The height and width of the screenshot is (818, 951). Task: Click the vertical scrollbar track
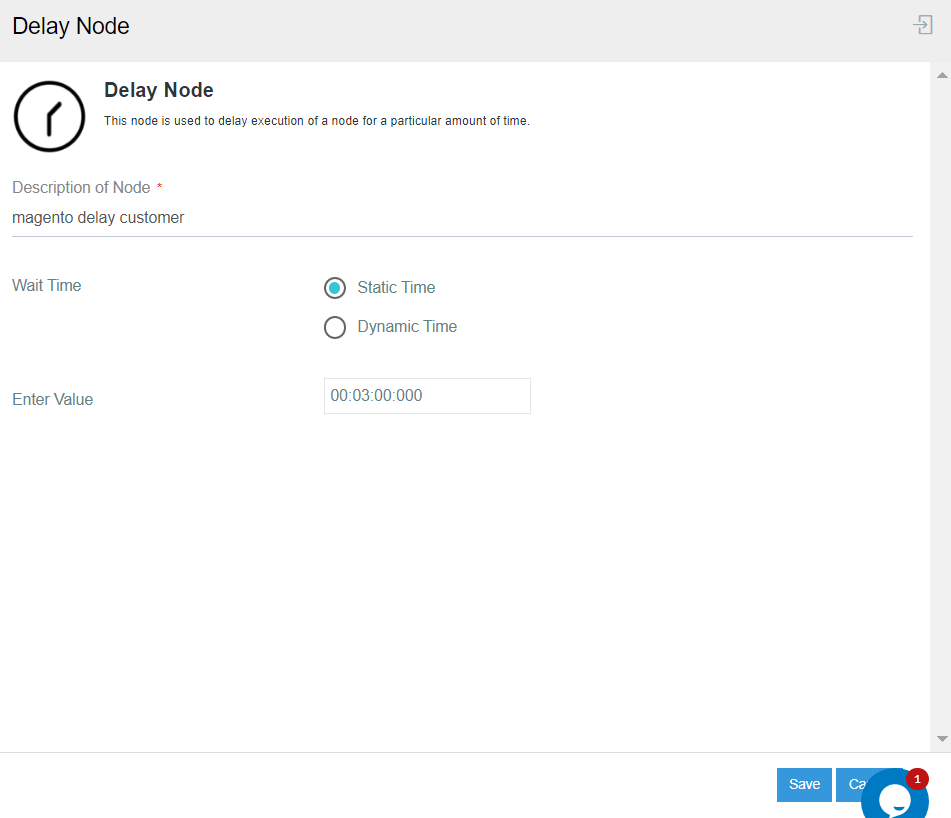click(x=941, y=400)
